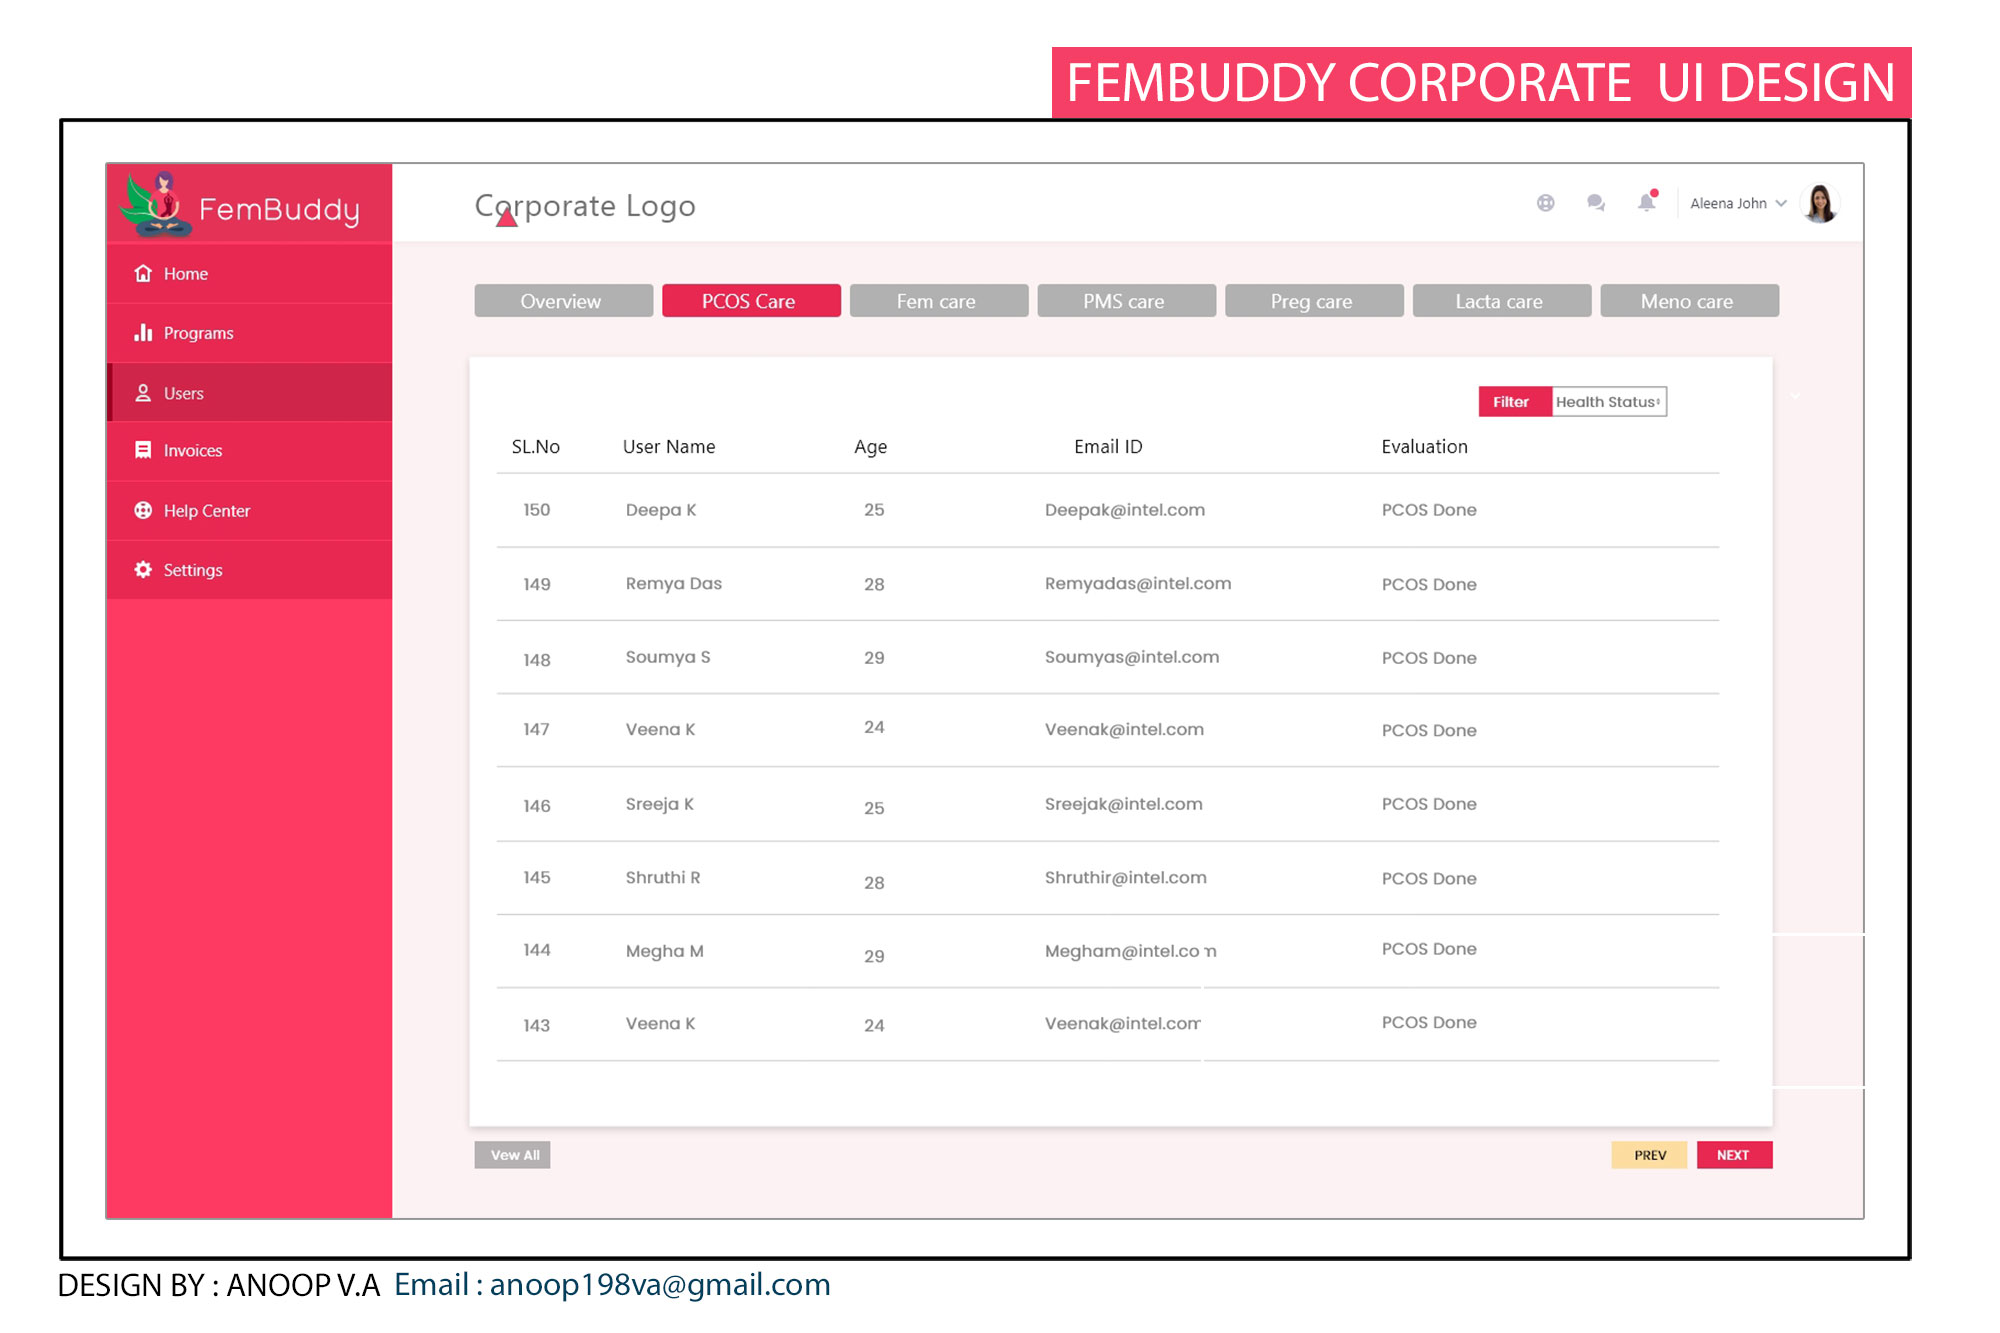Viewport: 2000px width, 1333px height.
Task: Click the PREV pagination button
Action: [1649, 1154]
